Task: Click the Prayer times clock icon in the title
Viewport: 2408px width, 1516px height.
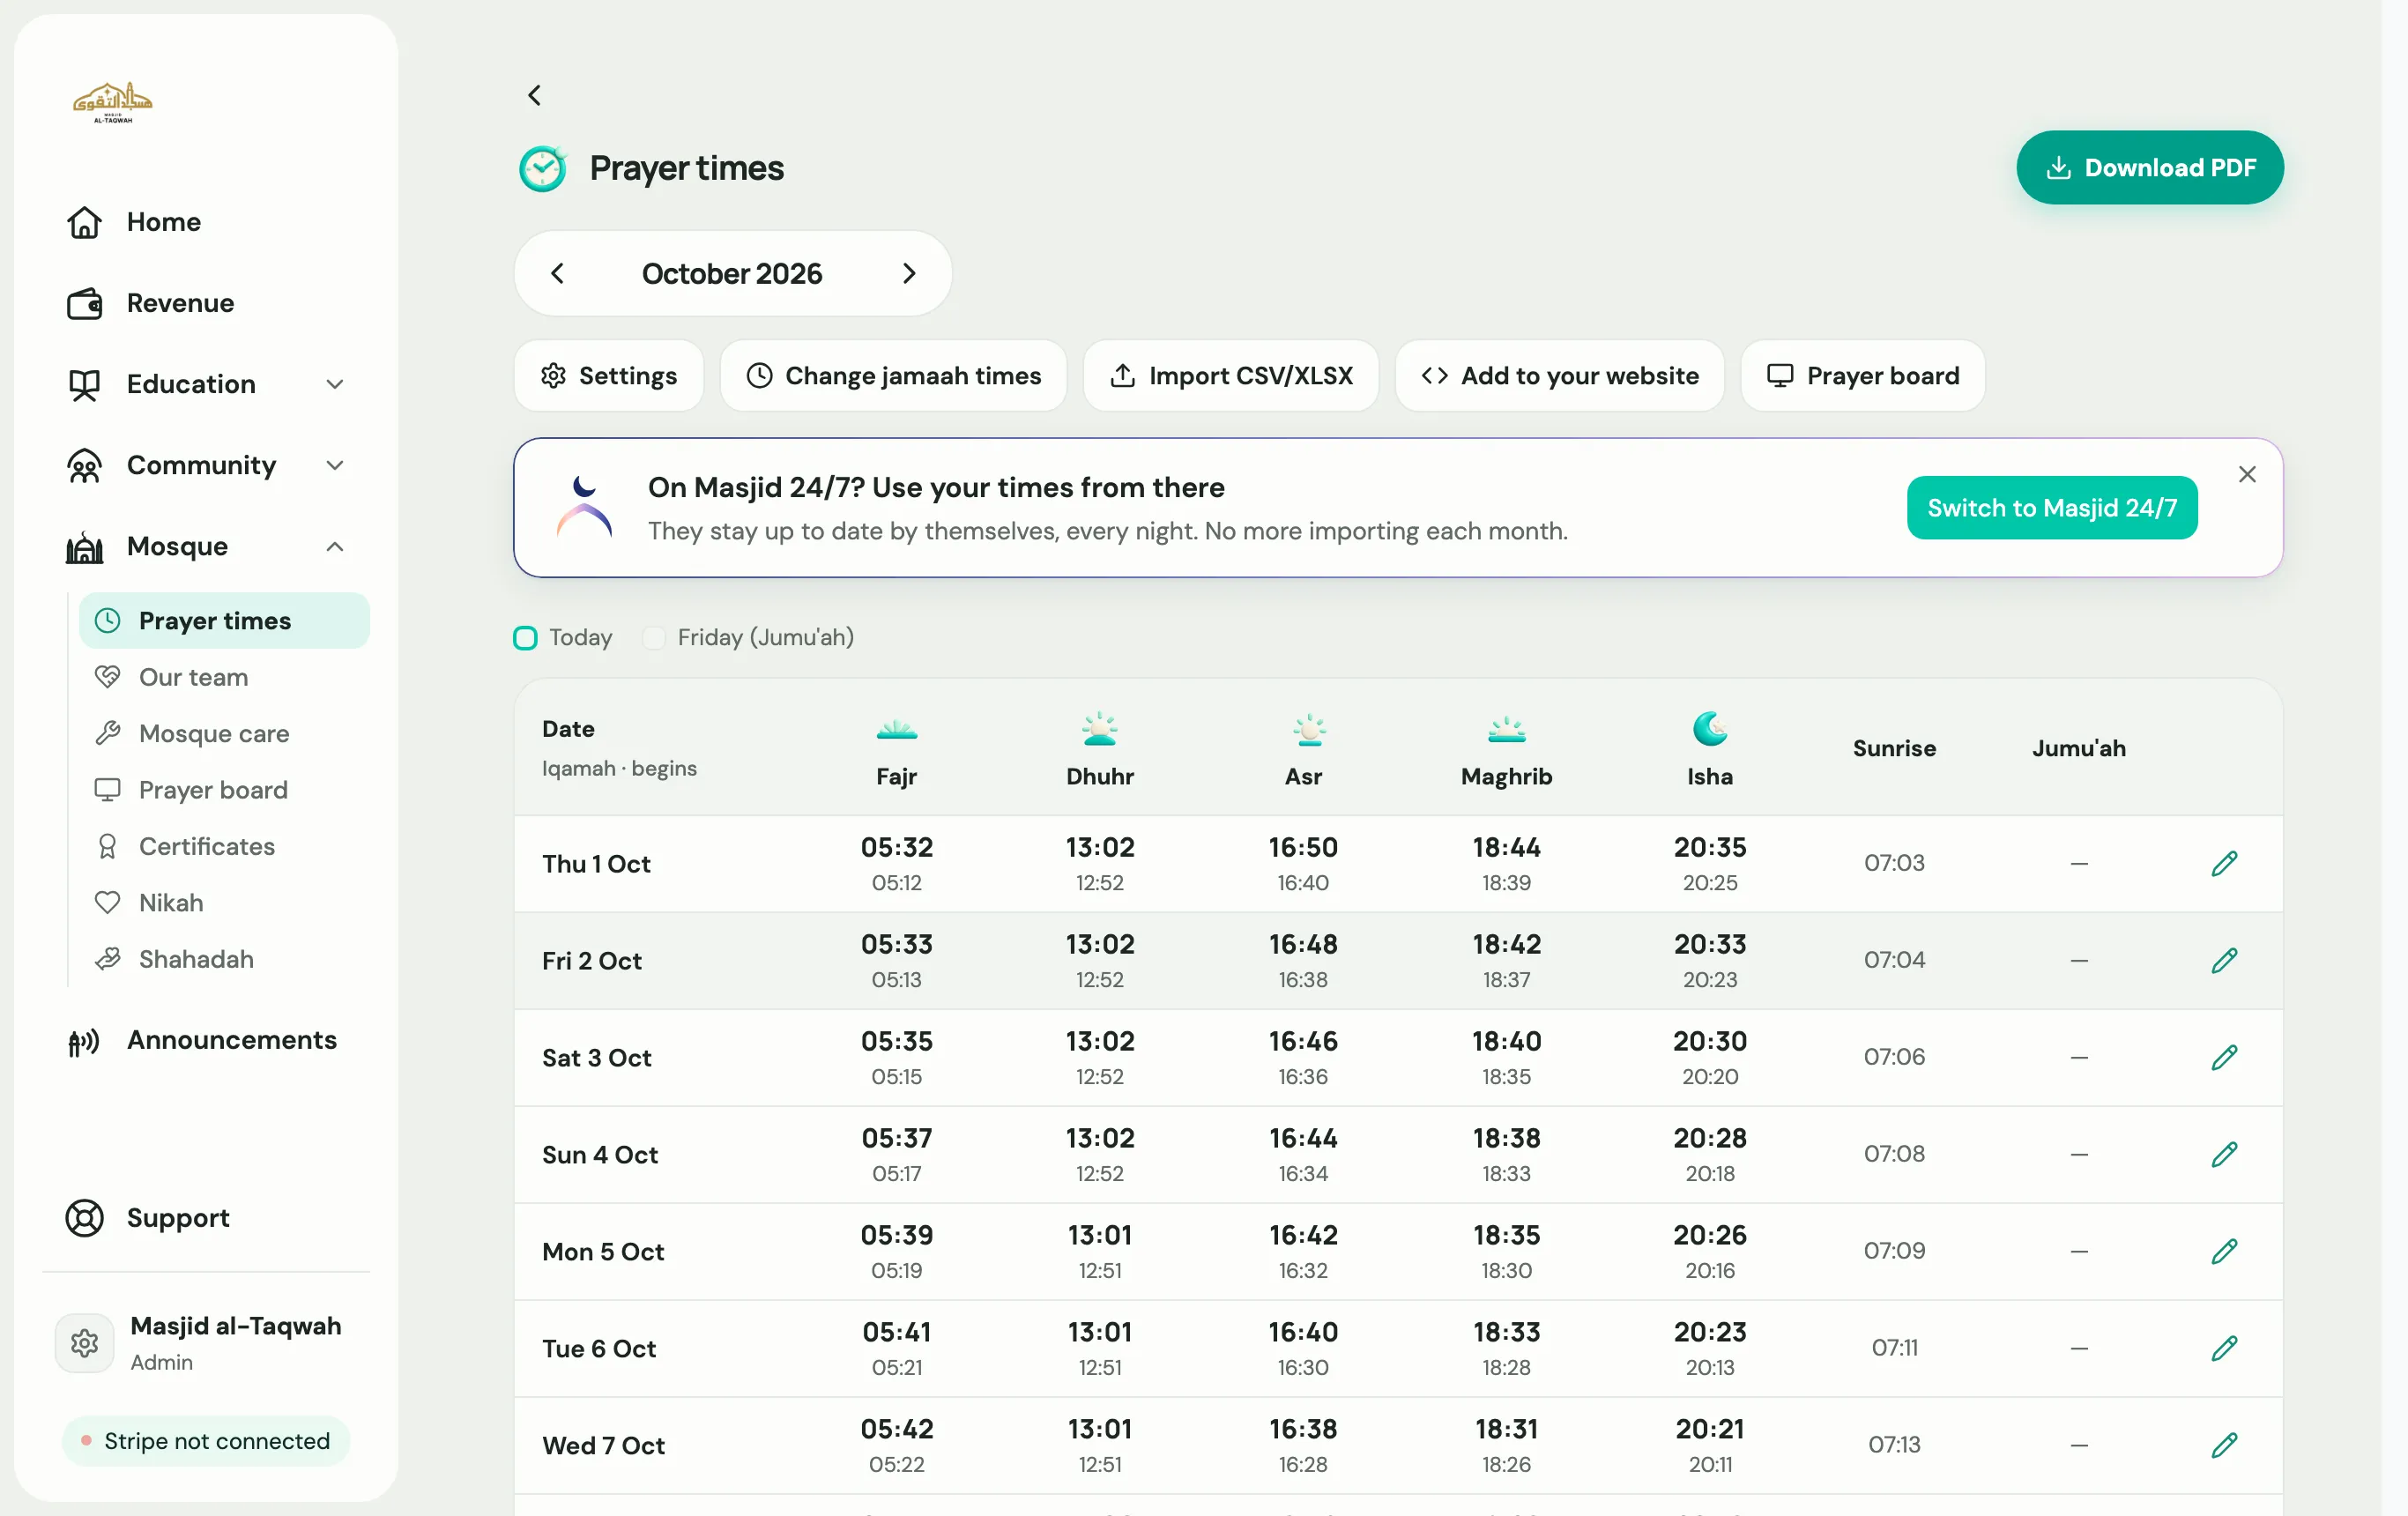Action: pos(543,168)
